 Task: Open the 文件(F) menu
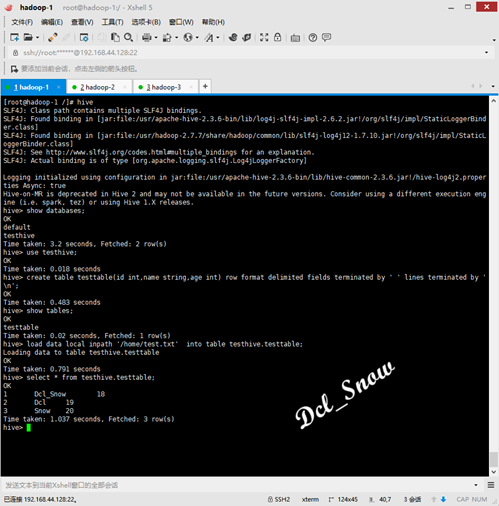click(22, 22)
